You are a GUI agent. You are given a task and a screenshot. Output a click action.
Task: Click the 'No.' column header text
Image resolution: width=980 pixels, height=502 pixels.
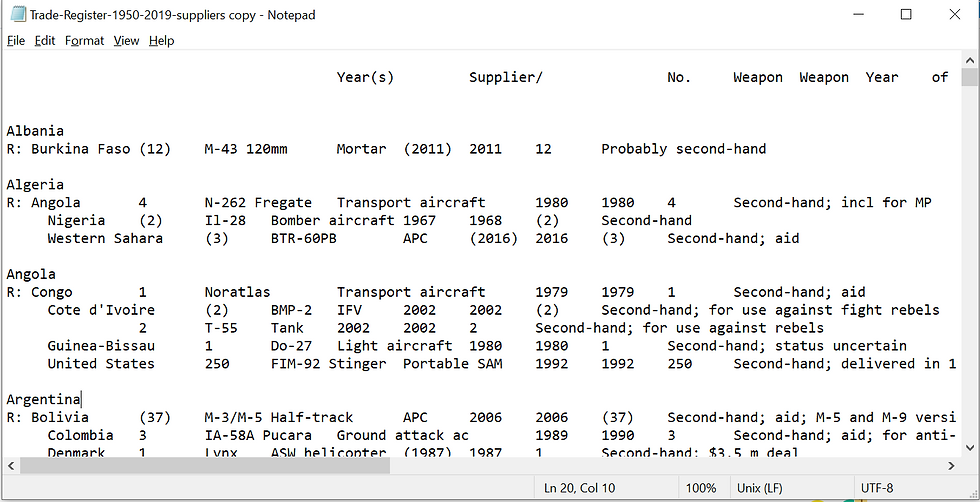tap(679, 78)
